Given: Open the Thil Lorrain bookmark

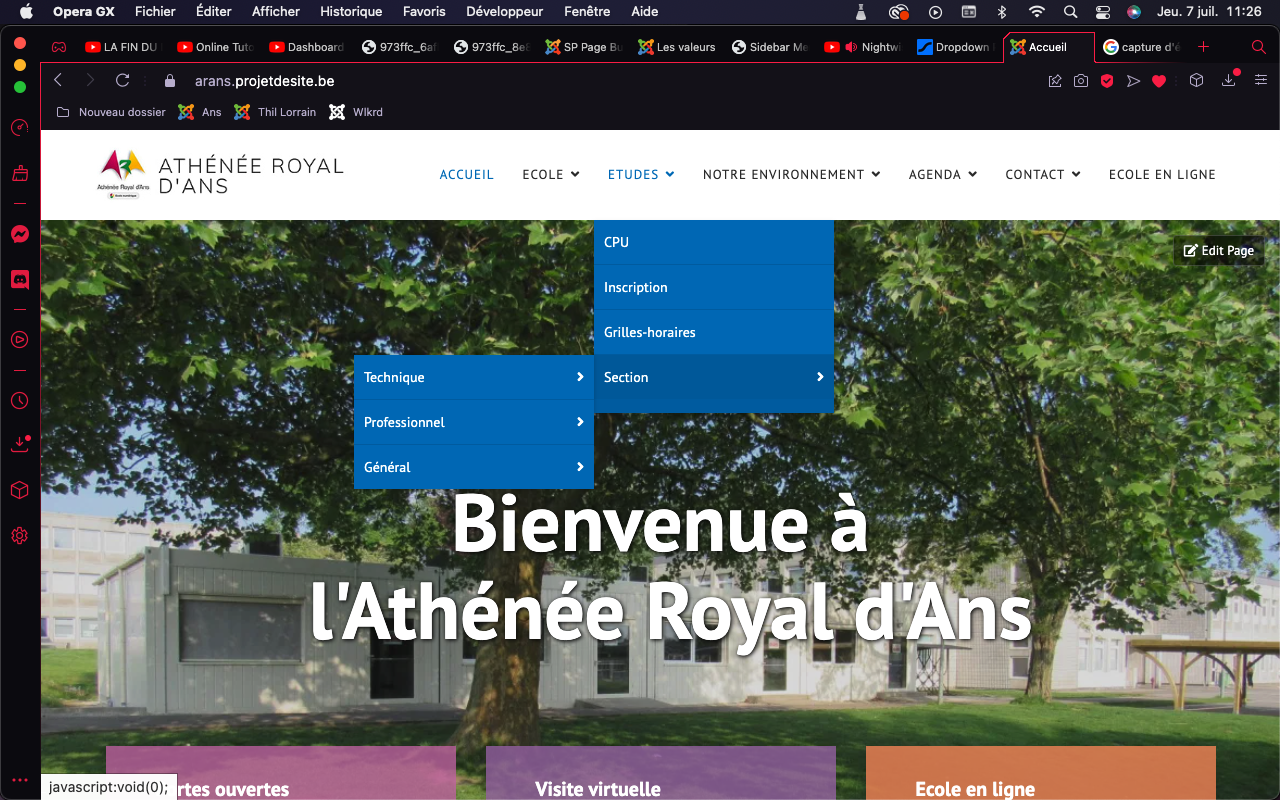Looking at the screenshot, I should tap(275, 112).
